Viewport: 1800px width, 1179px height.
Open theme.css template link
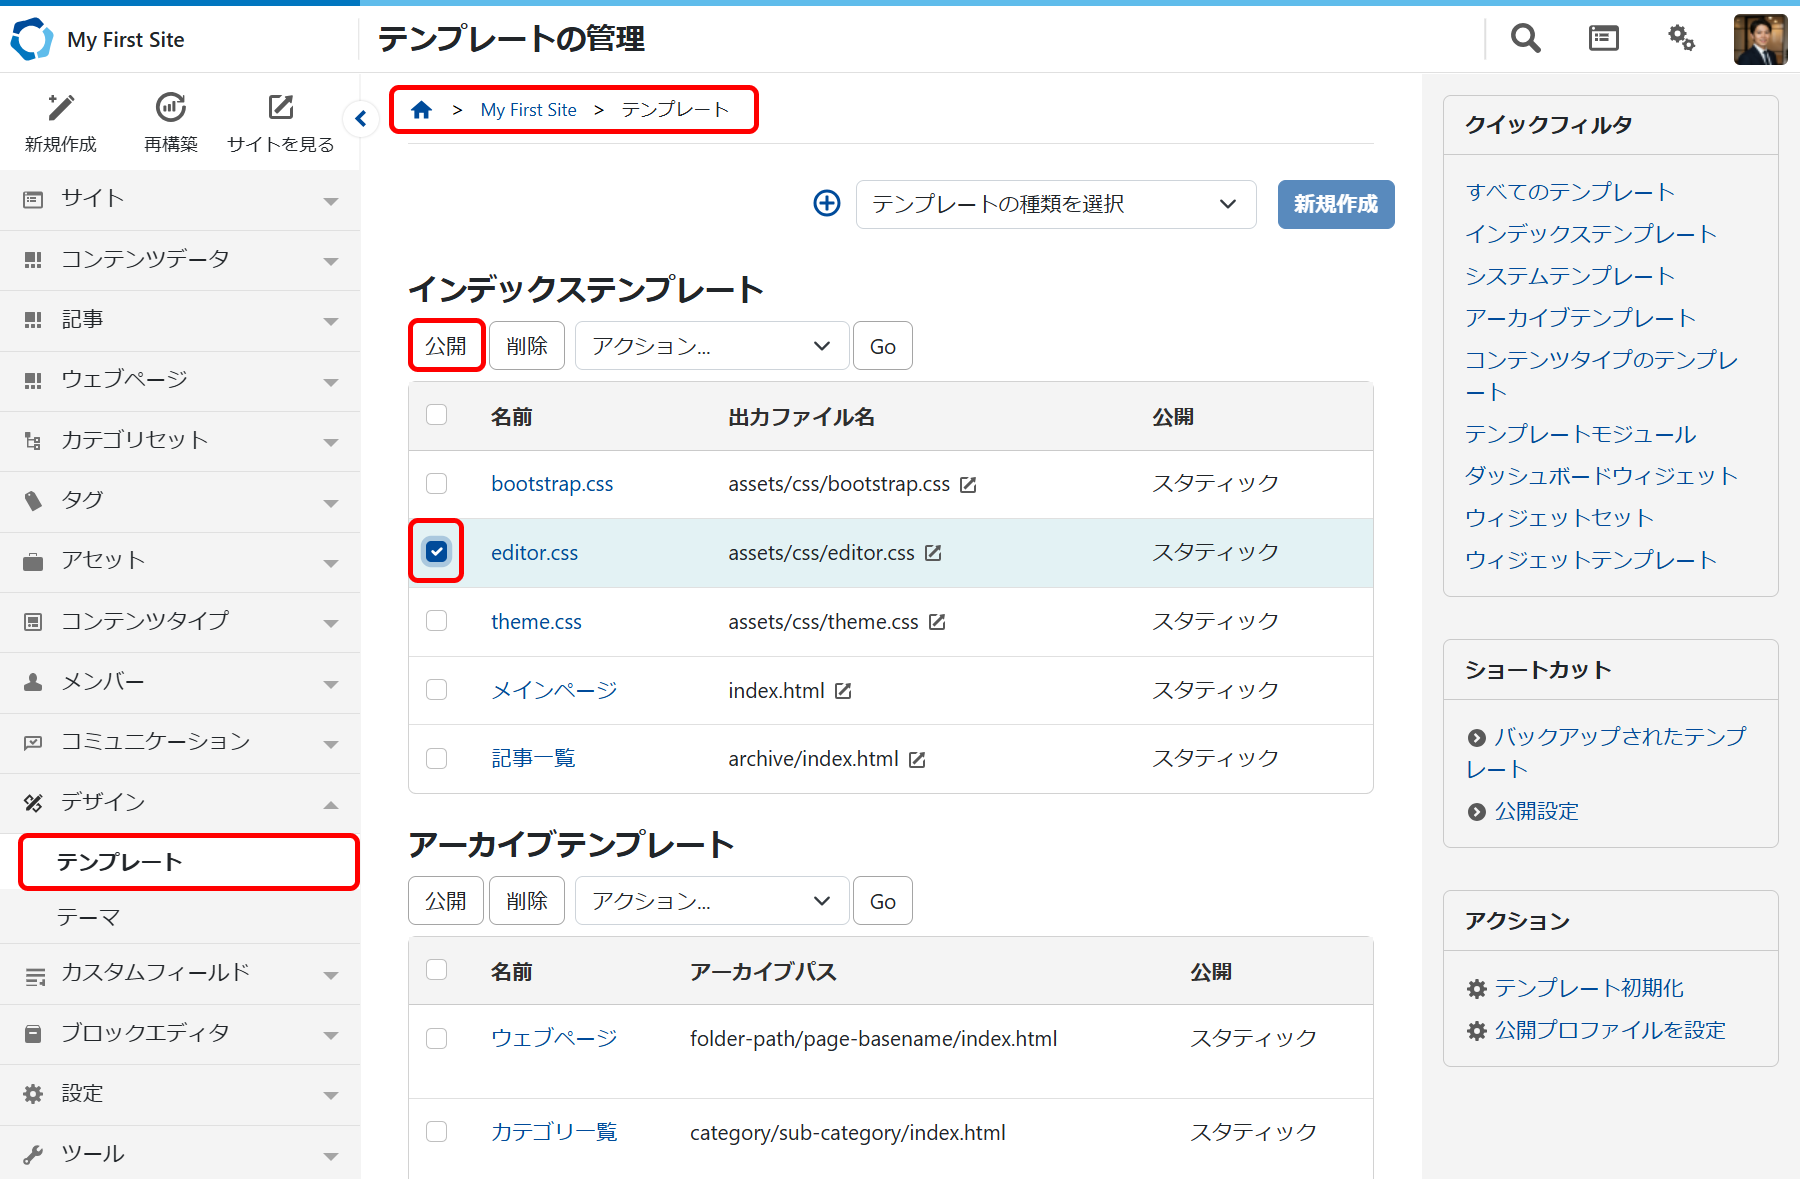[536, 622]
